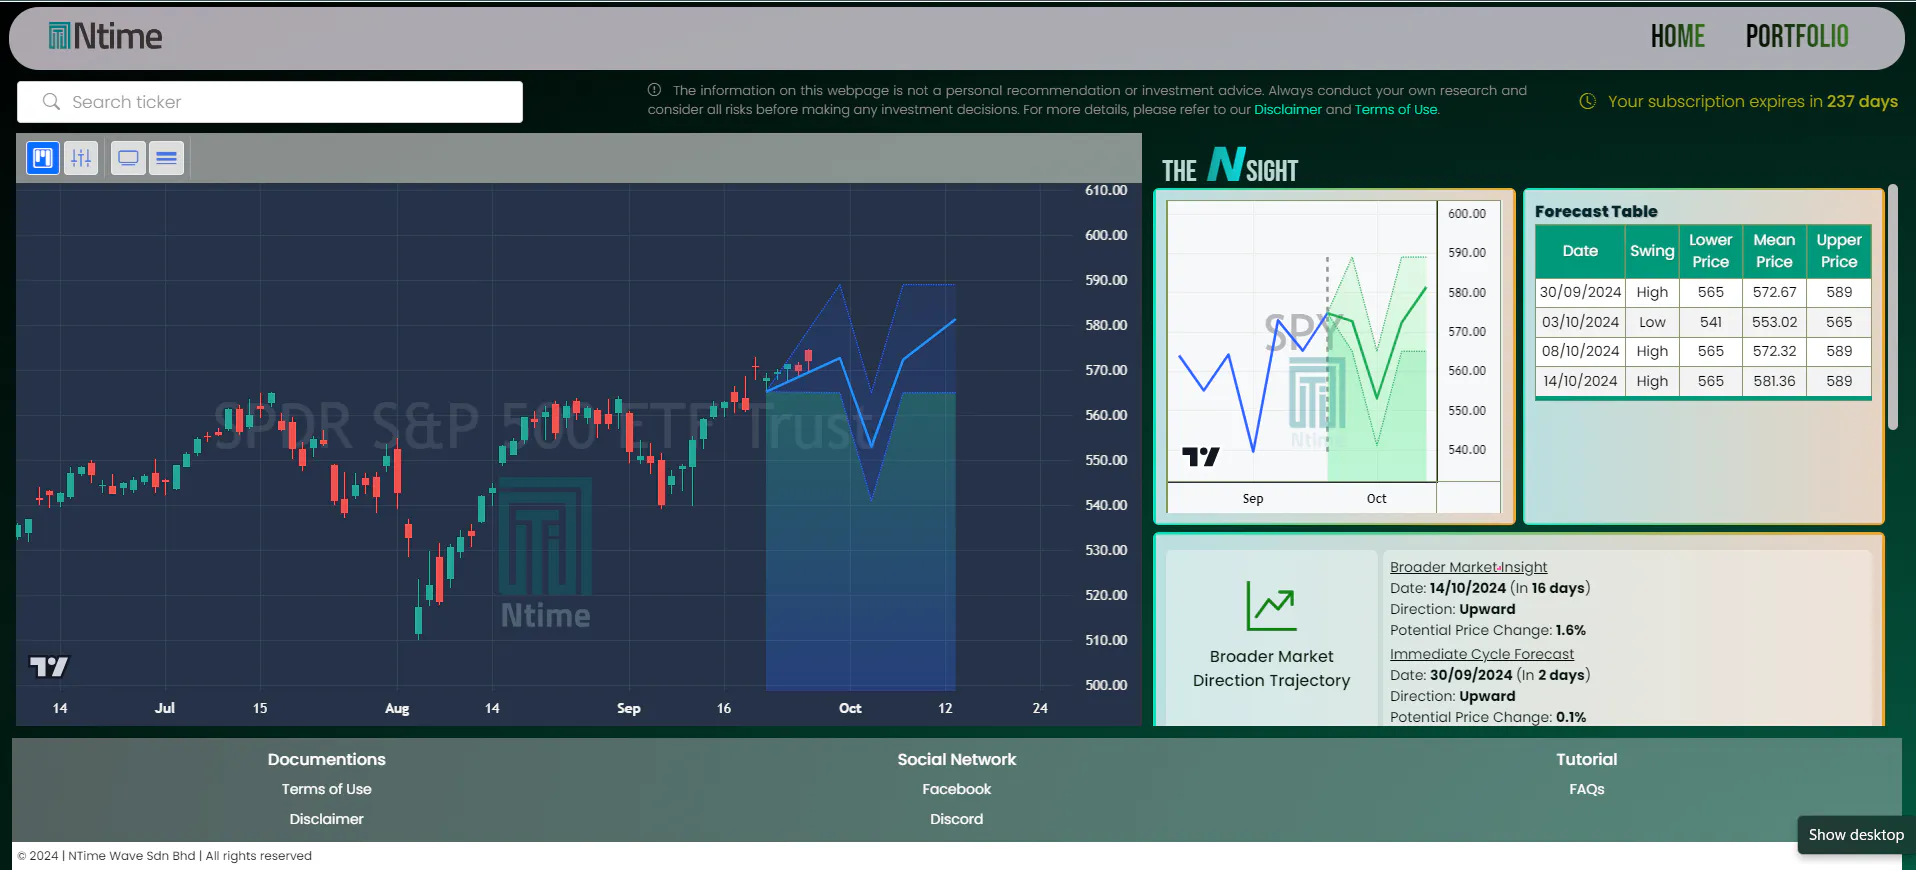
Task: Click the SPY mini forecast chart
Action: point(1334,356)
